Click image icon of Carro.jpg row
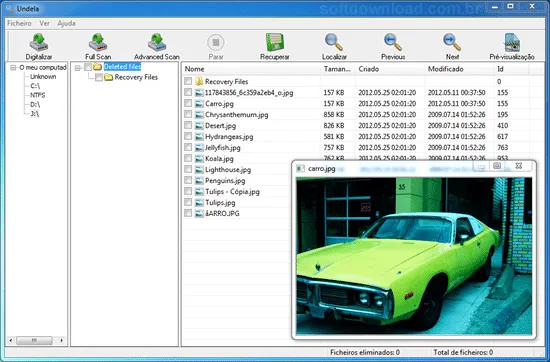Image resolution: width=550 pixels, height=362 pixels. point(199,104)
